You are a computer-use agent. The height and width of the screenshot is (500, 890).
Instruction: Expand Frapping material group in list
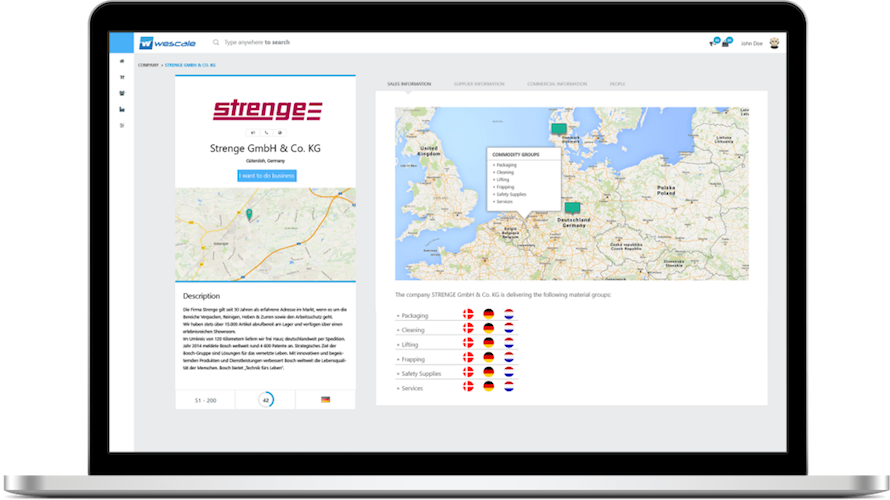410,360
